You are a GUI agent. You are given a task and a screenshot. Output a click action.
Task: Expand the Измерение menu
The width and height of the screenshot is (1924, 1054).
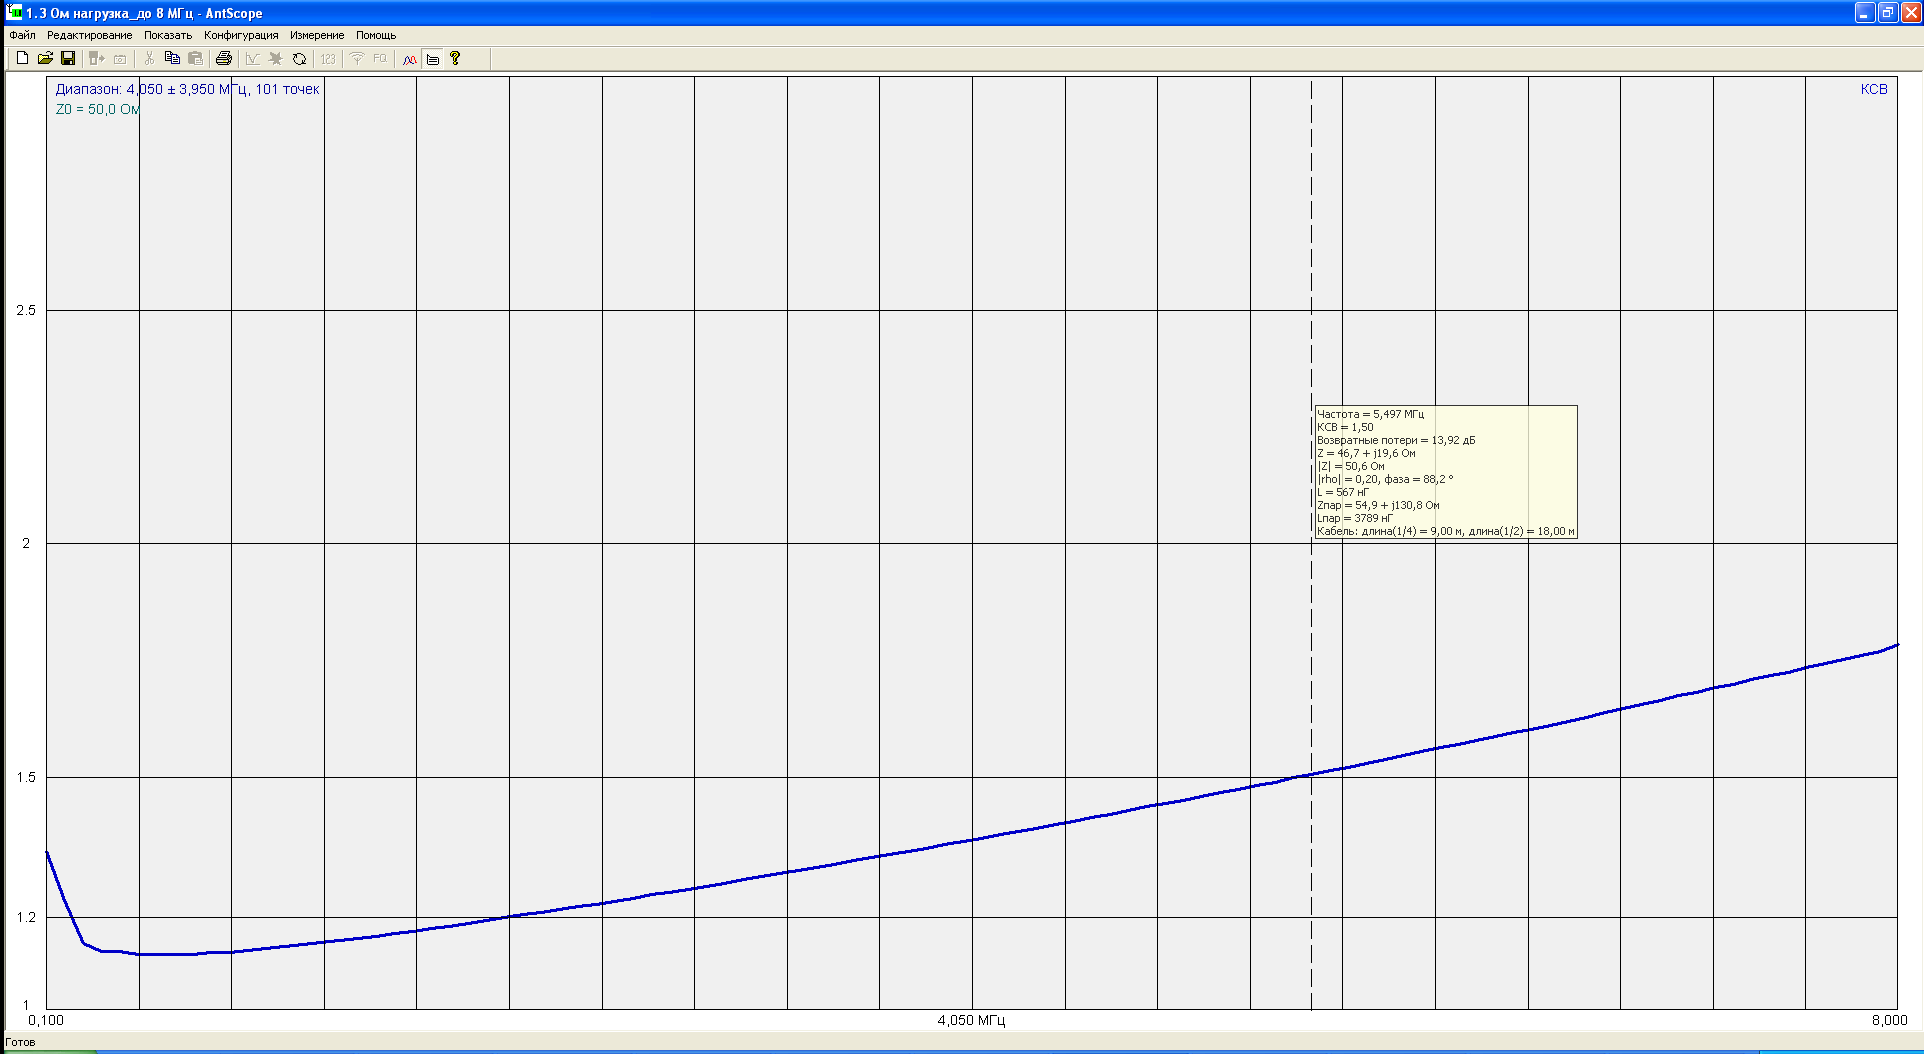coord(317,35)
